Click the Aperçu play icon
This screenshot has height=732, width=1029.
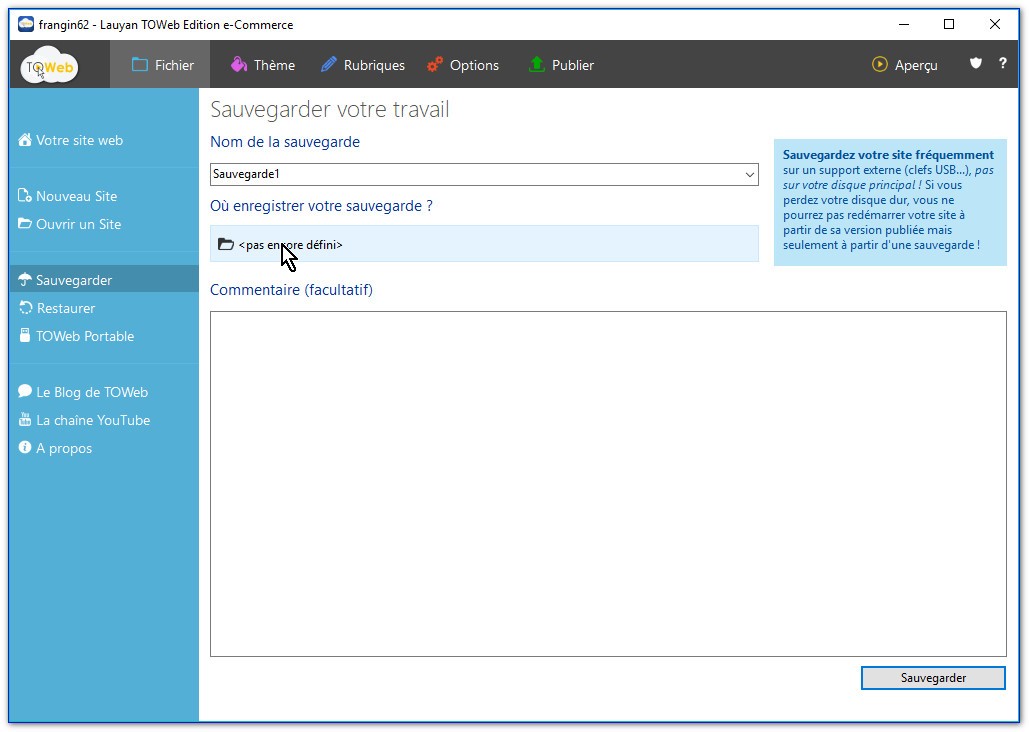[x=880, y=64]
